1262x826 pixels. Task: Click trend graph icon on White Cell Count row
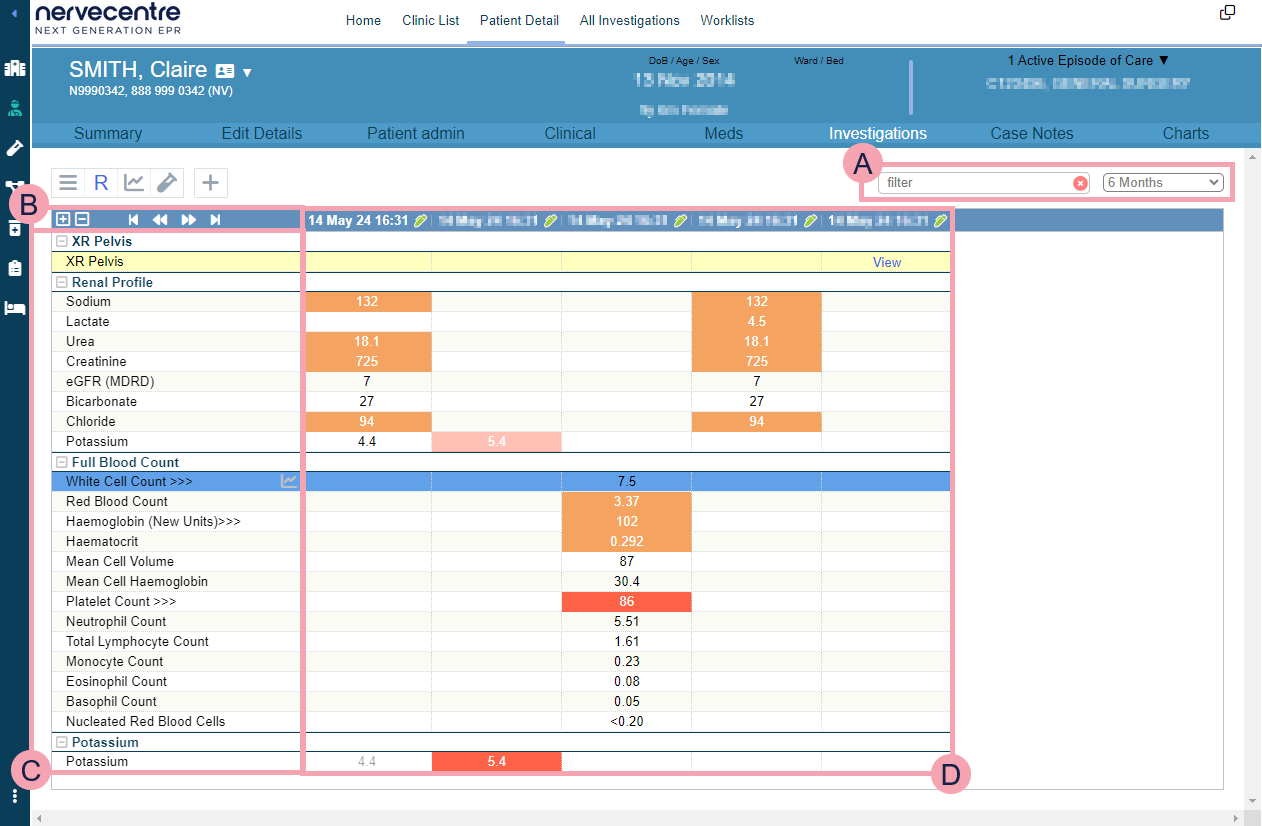pyautogui.click(x=289, y=481)
